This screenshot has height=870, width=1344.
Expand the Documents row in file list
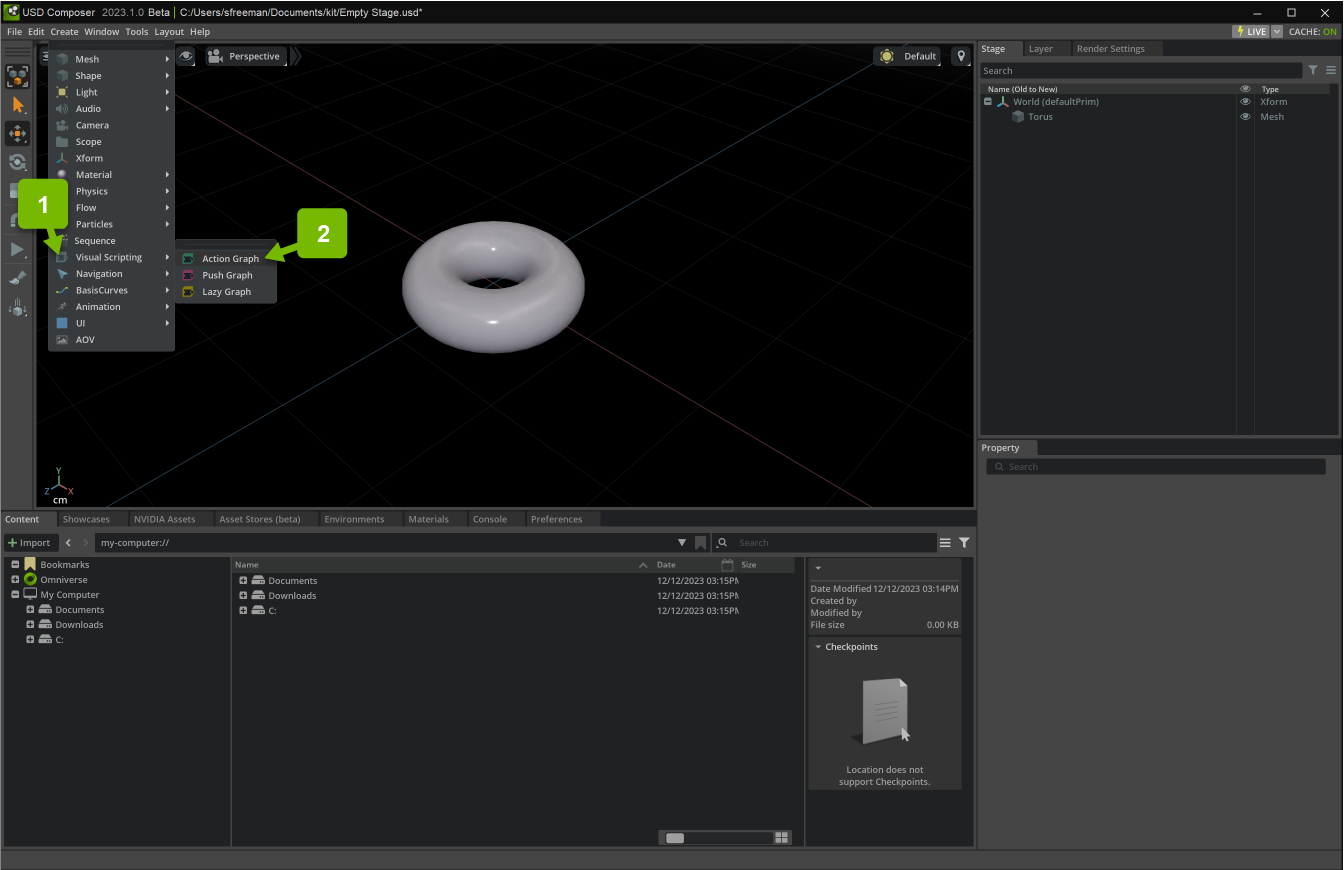point(243,581)
